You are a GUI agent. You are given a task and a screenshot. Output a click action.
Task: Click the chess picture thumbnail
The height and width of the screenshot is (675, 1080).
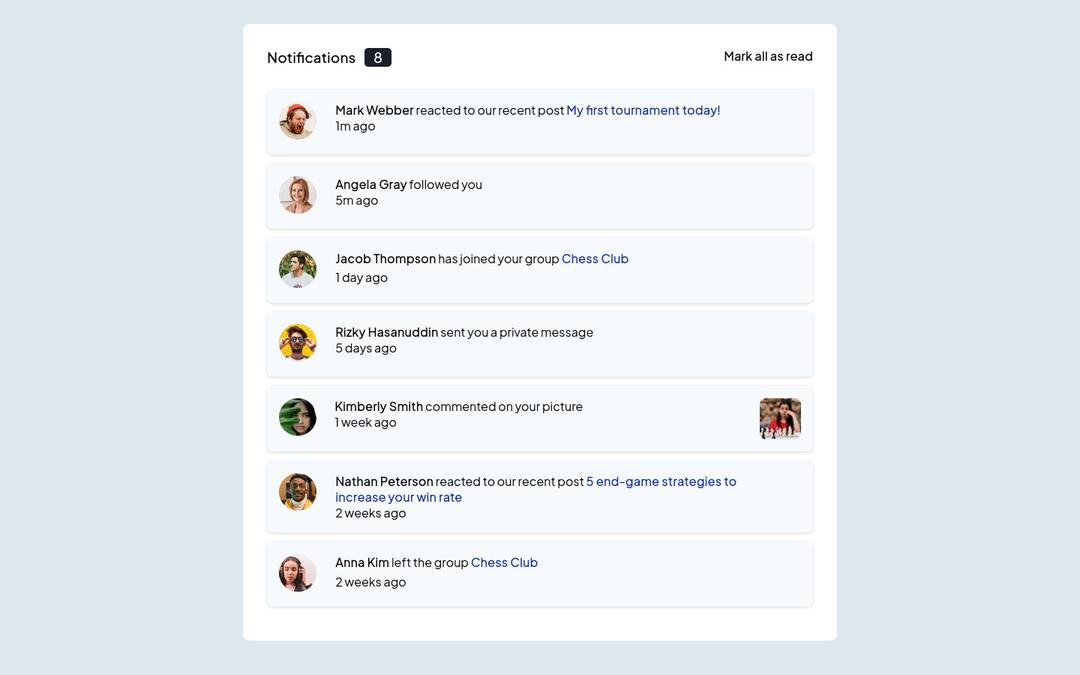tap(779, 418)
